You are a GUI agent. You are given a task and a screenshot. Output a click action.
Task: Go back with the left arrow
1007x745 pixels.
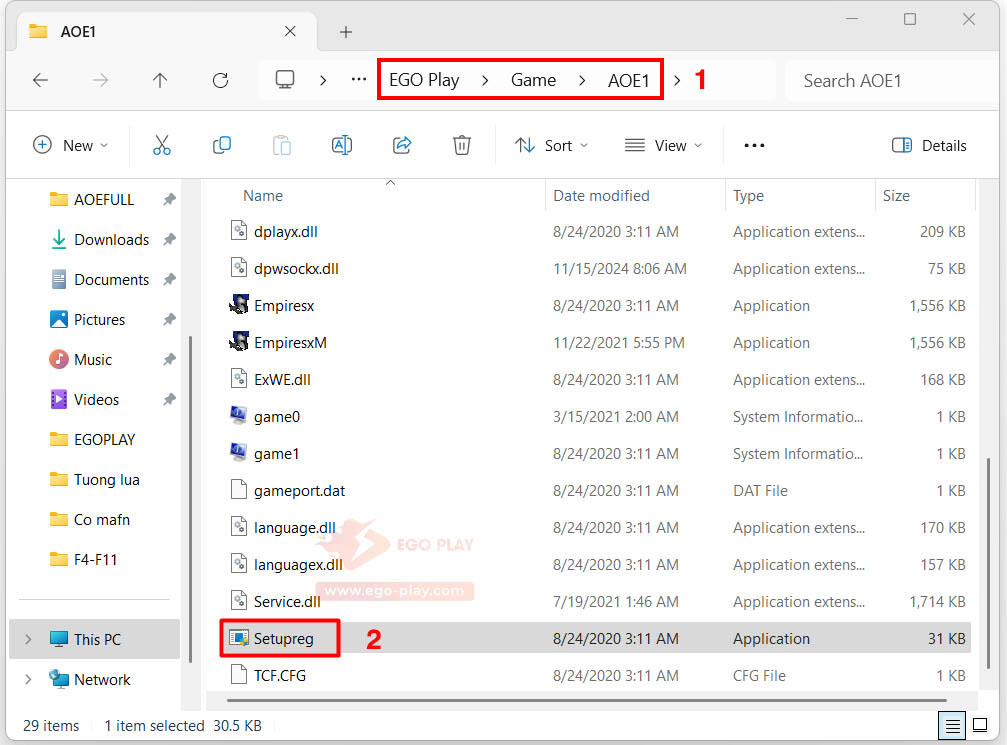(x=40, y=80)
